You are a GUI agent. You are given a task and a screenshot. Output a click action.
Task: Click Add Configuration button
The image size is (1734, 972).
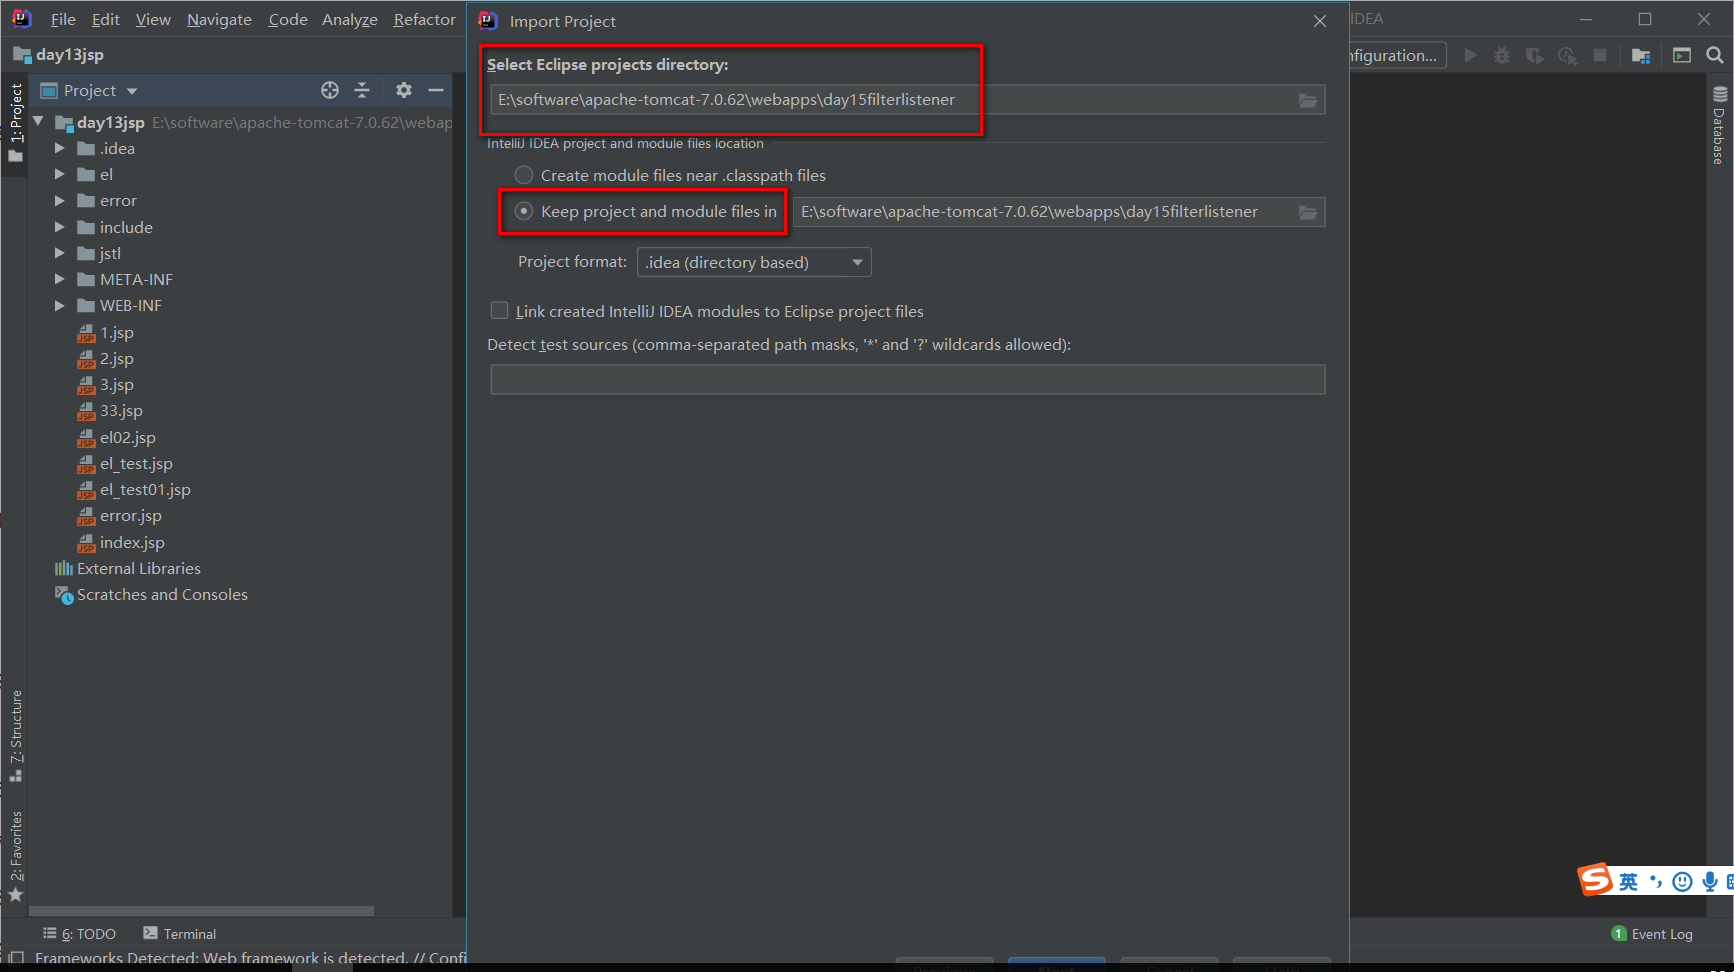coord(1397,55)
